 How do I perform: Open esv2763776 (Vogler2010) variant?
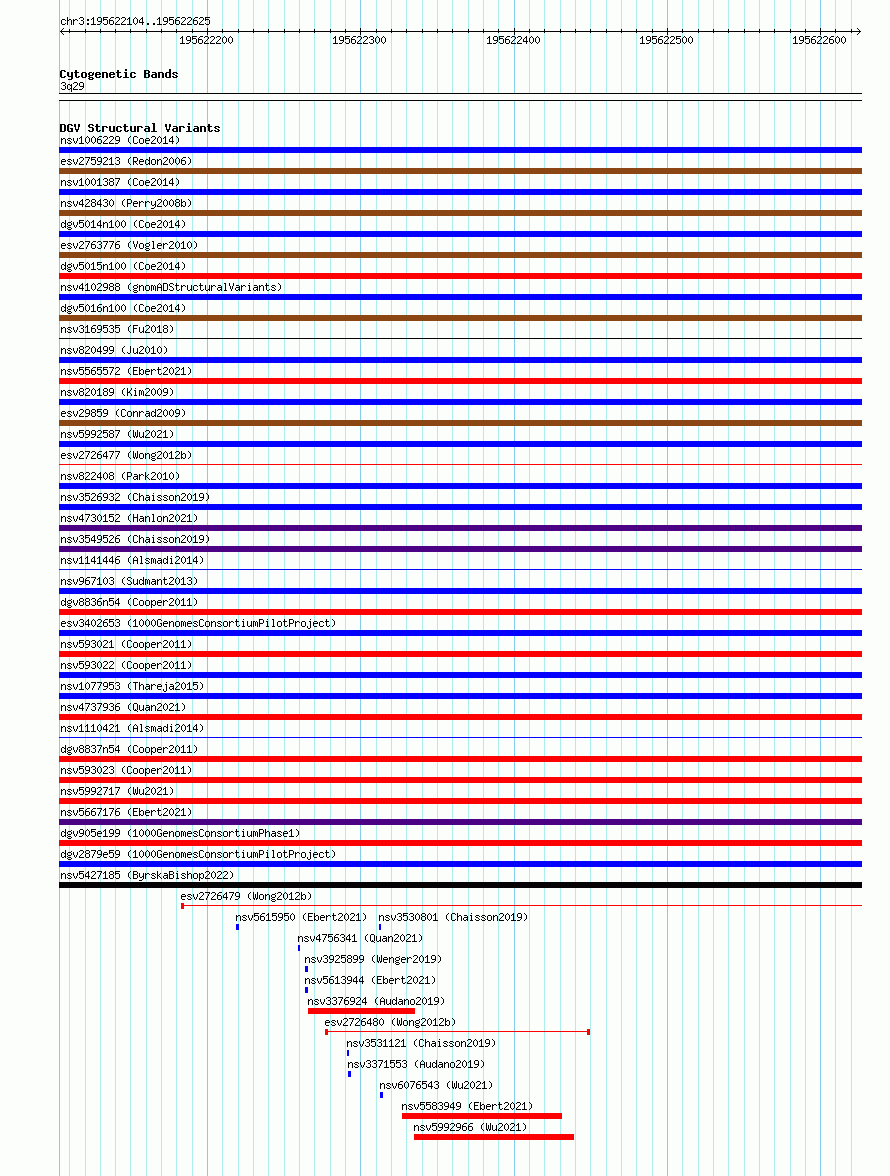(x=129, y=245)
